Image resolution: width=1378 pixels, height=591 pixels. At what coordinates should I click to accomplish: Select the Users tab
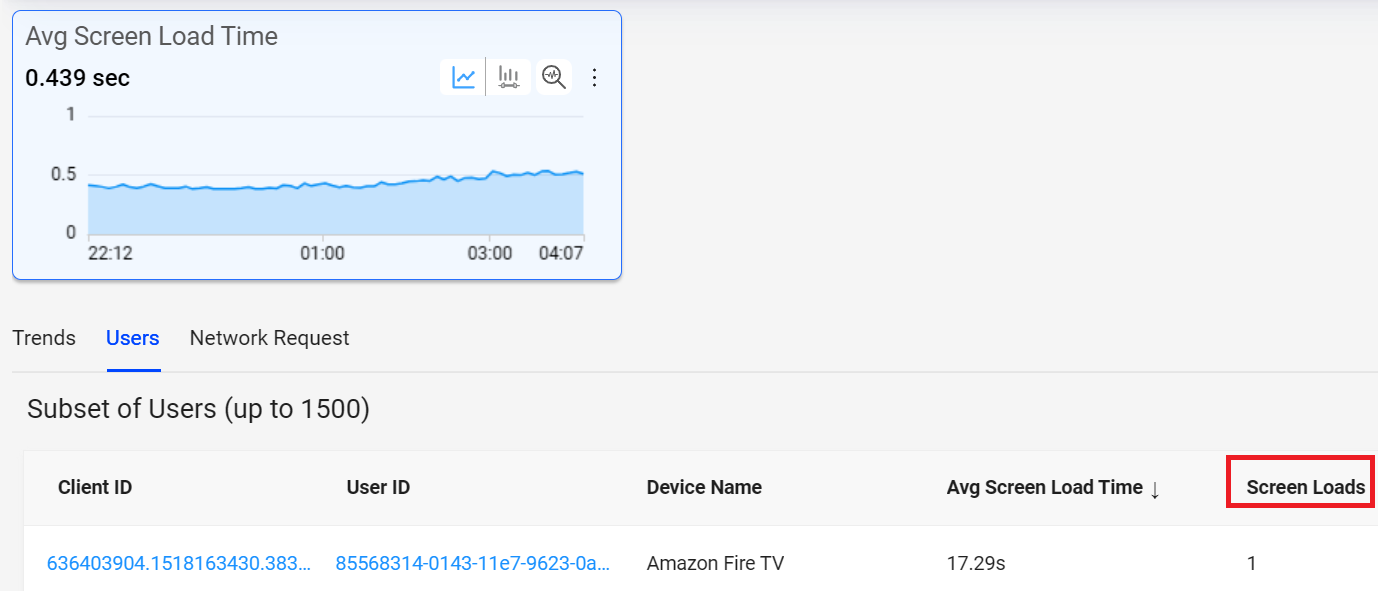[x=133, y=338]
